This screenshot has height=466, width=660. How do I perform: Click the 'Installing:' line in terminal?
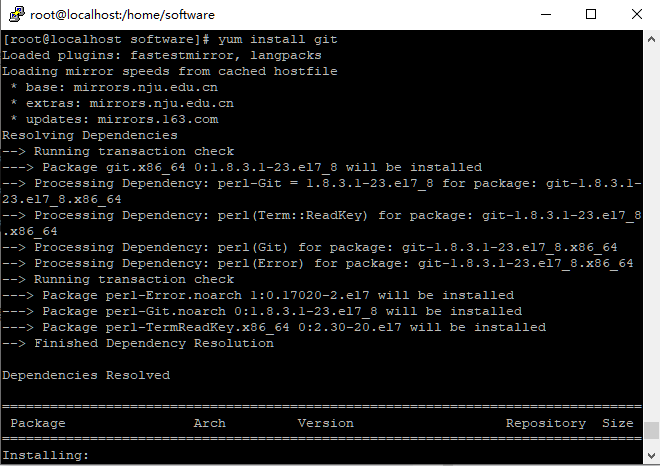(x=45, y=455)
